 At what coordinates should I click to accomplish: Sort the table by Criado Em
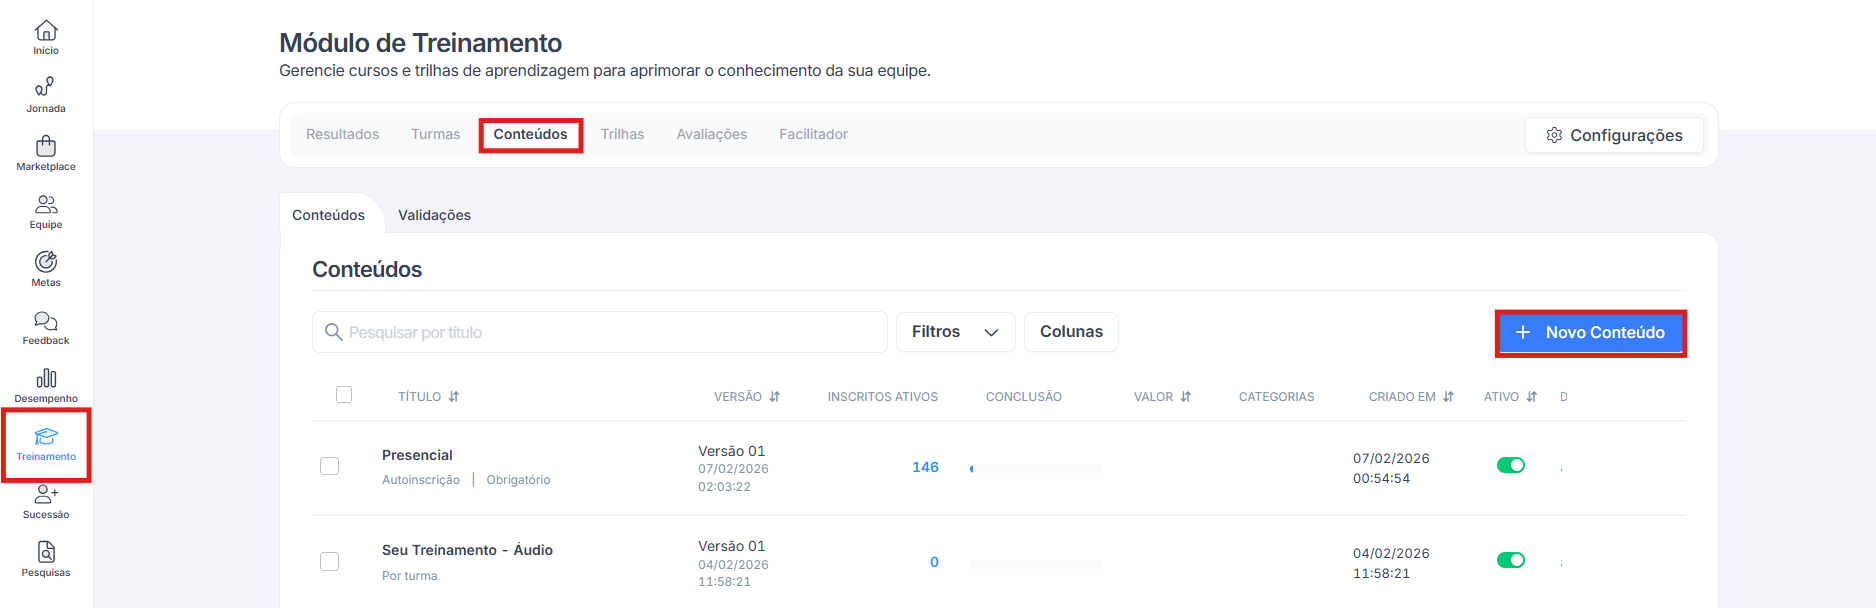pyautogui.click(x=1448, y=397)
